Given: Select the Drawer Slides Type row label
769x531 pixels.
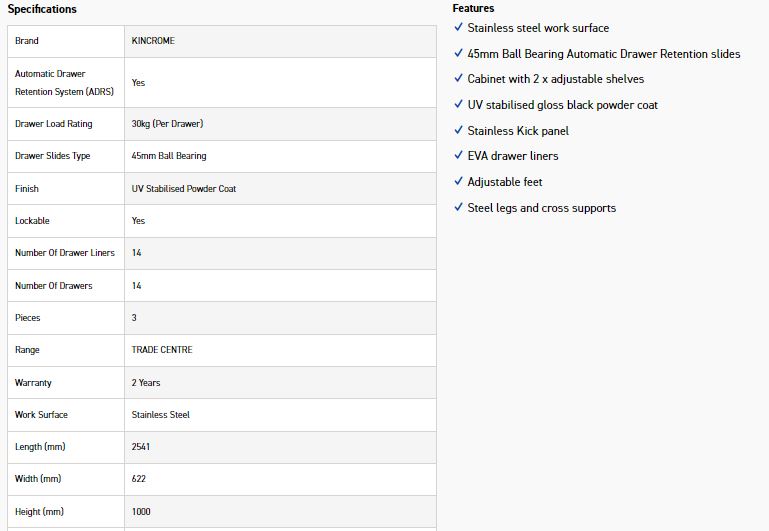Looking at the screenshot, I should tap(53, 156).
